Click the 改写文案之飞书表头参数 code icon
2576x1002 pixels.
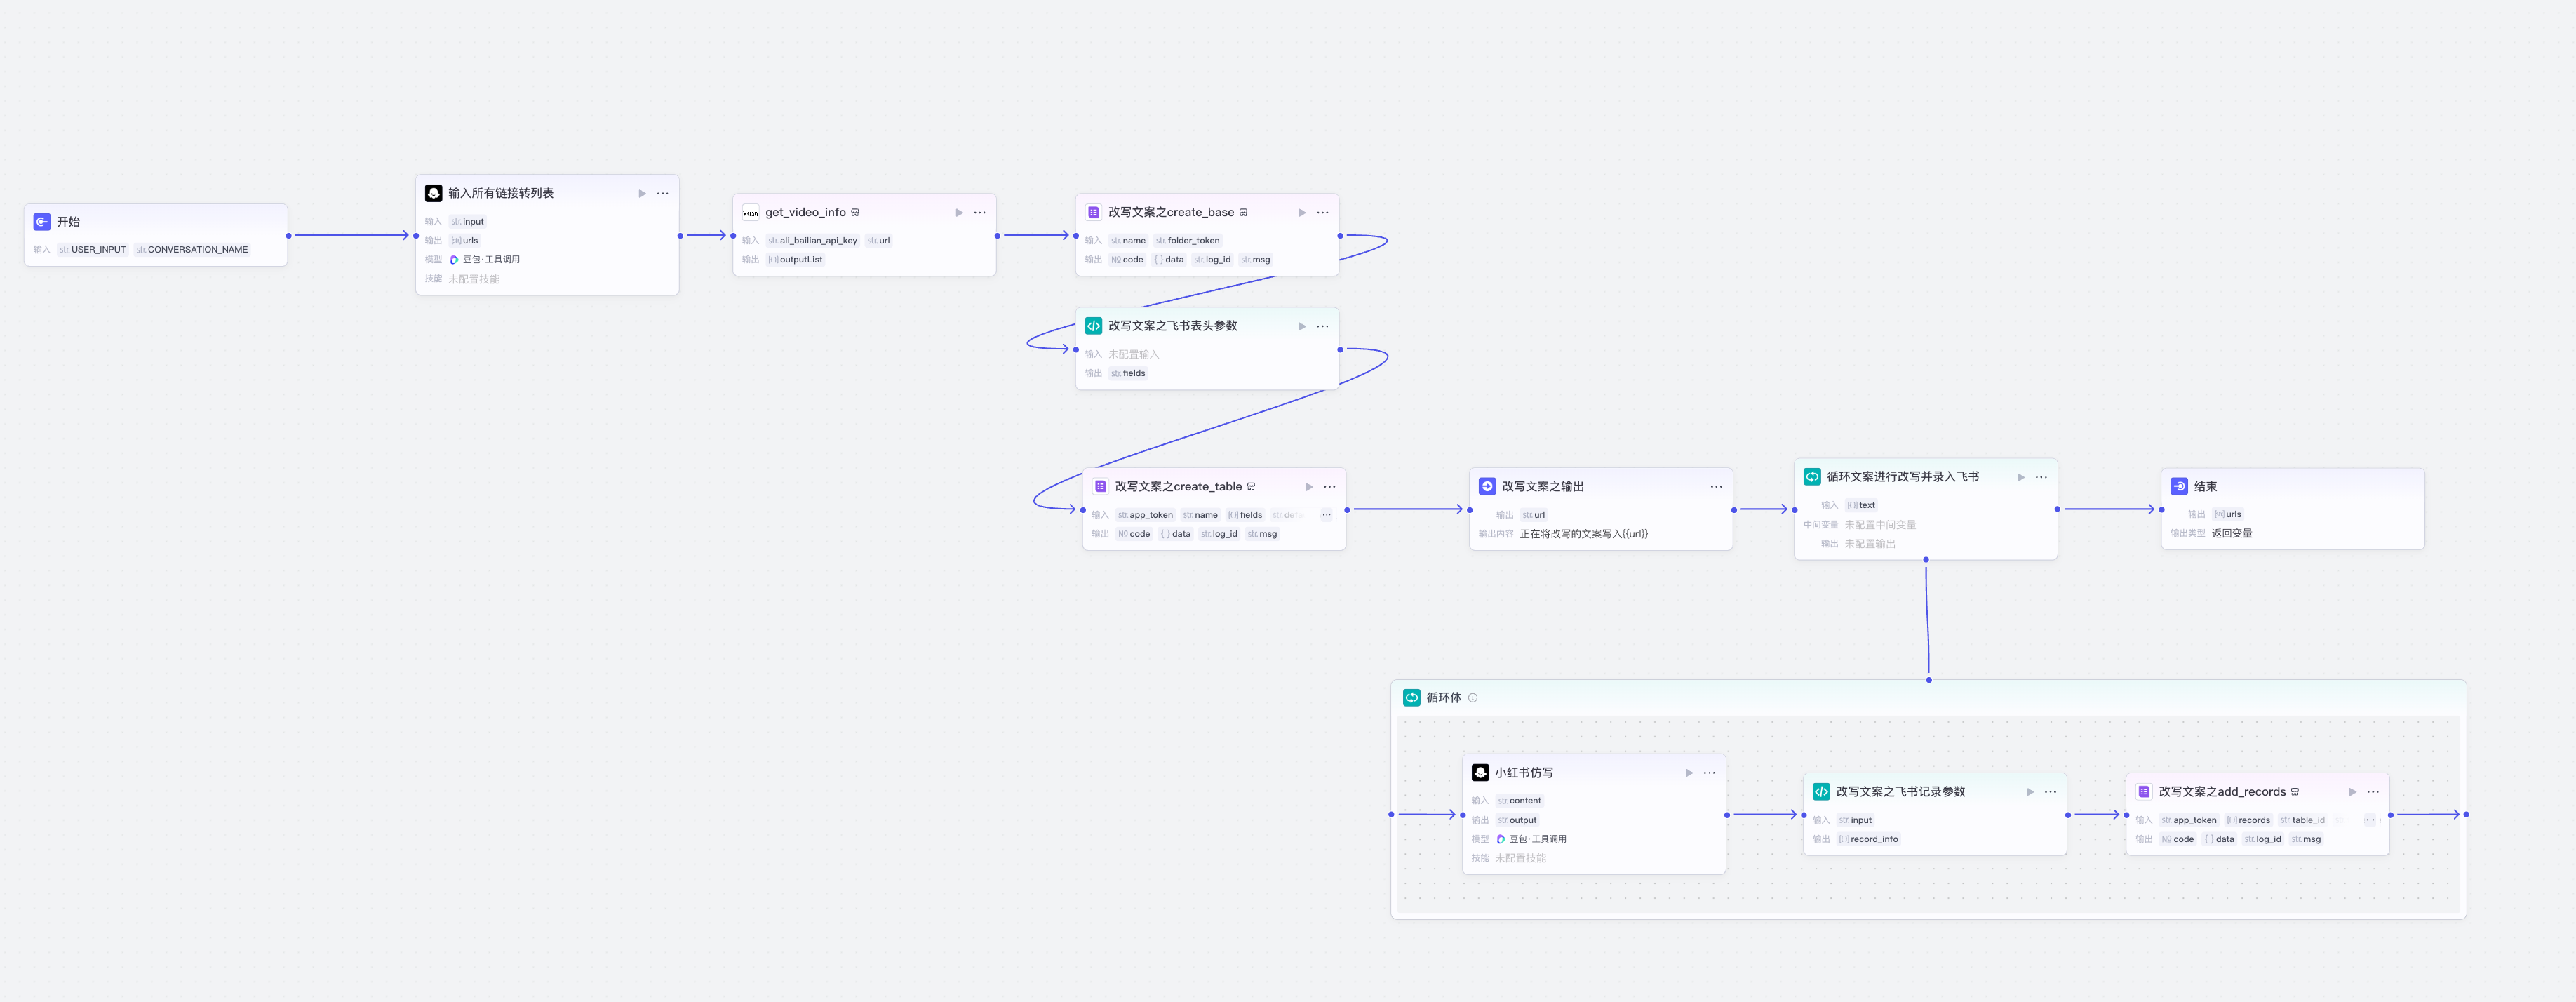tap(1093, 326)
